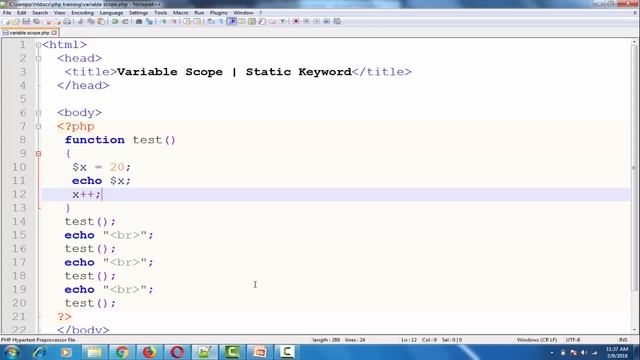Click the Stop Recording macro icon
The image size is (640, 360).
click(x=306, y=21)
